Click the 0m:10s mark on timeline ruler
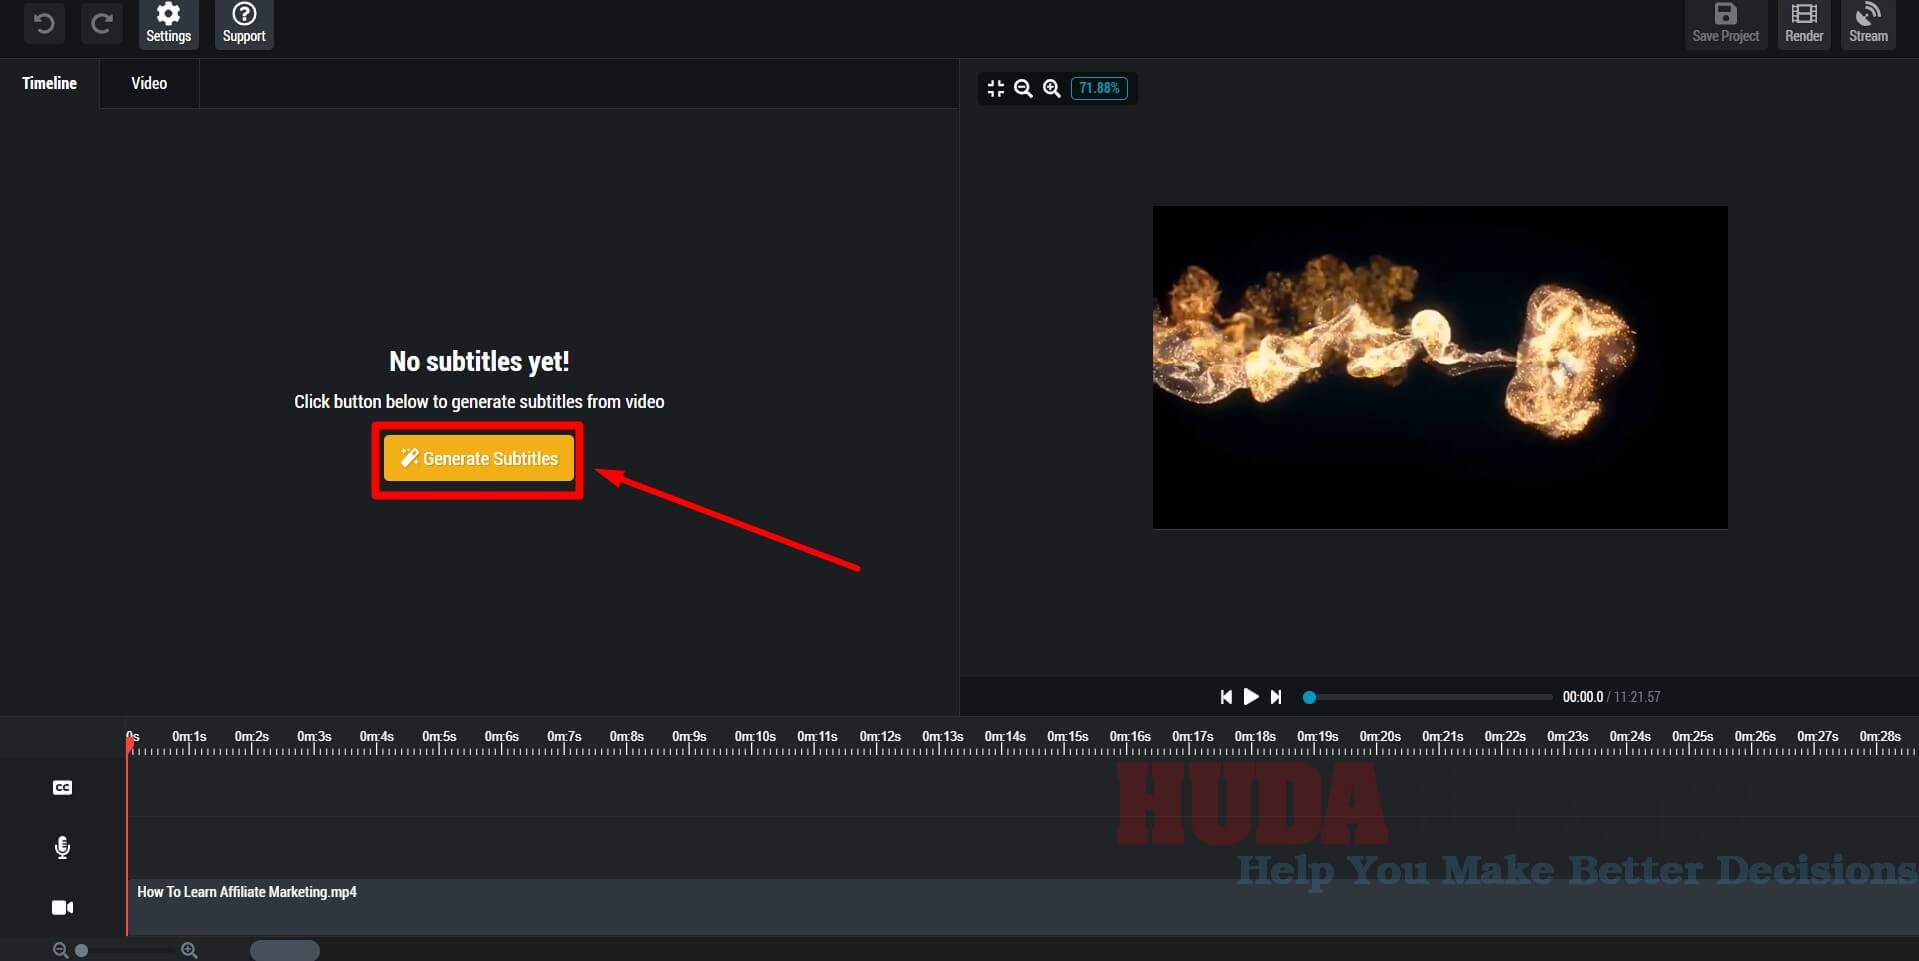Image resolution: width=1919 pixels, height=961 pixels. [x=755, y=737]
